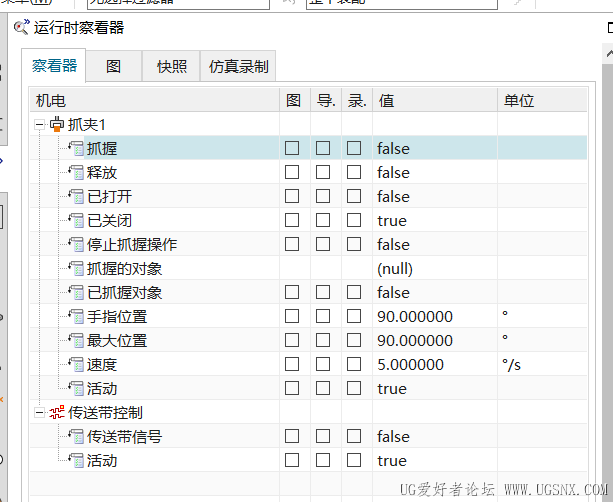This screenshot has height=502, width=613.
Task: Select the 速度 row label
Action: click(102, 365)
